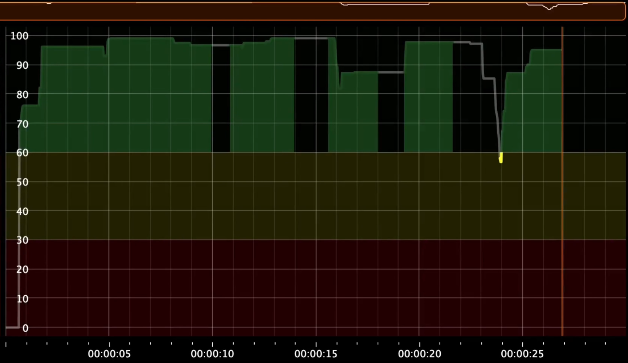The width and height of the screenshot is (628, 363).
Task: Click the black gap before 00:00:15
Action: [311, 96]
